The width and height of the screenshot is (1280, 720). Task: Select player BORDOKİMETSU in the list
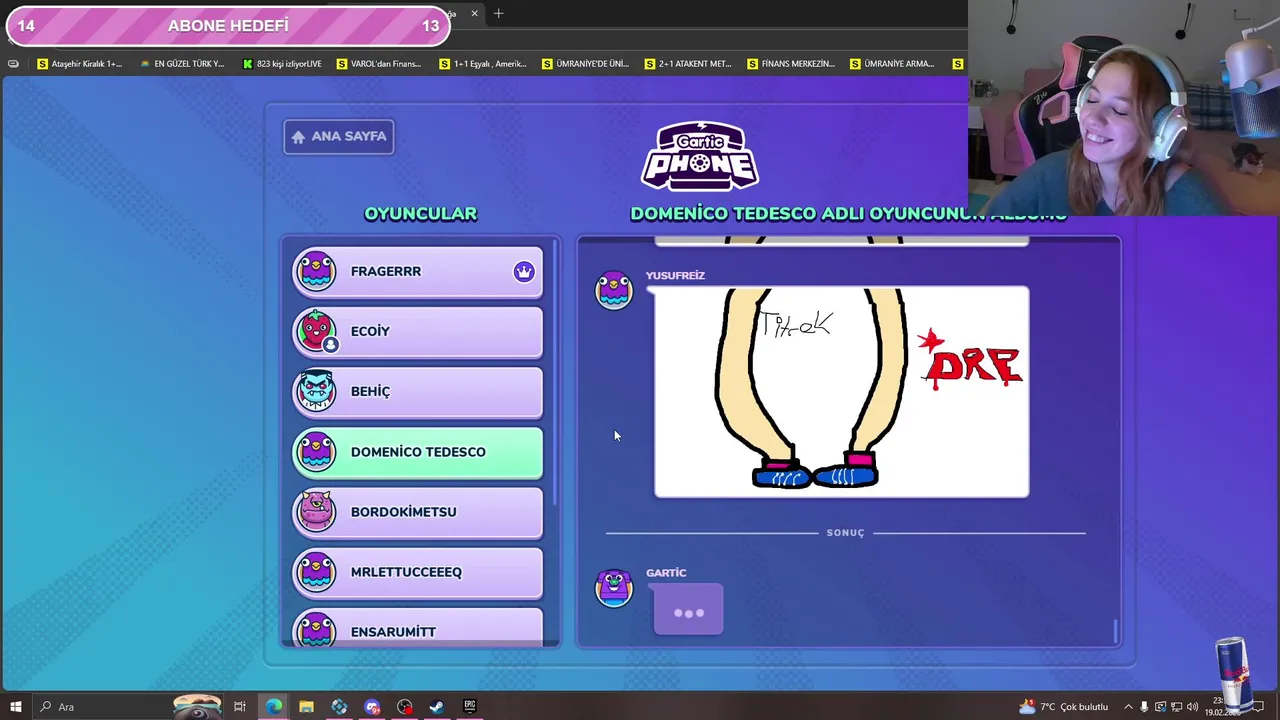pyautogui.click(x=418, y=512)
